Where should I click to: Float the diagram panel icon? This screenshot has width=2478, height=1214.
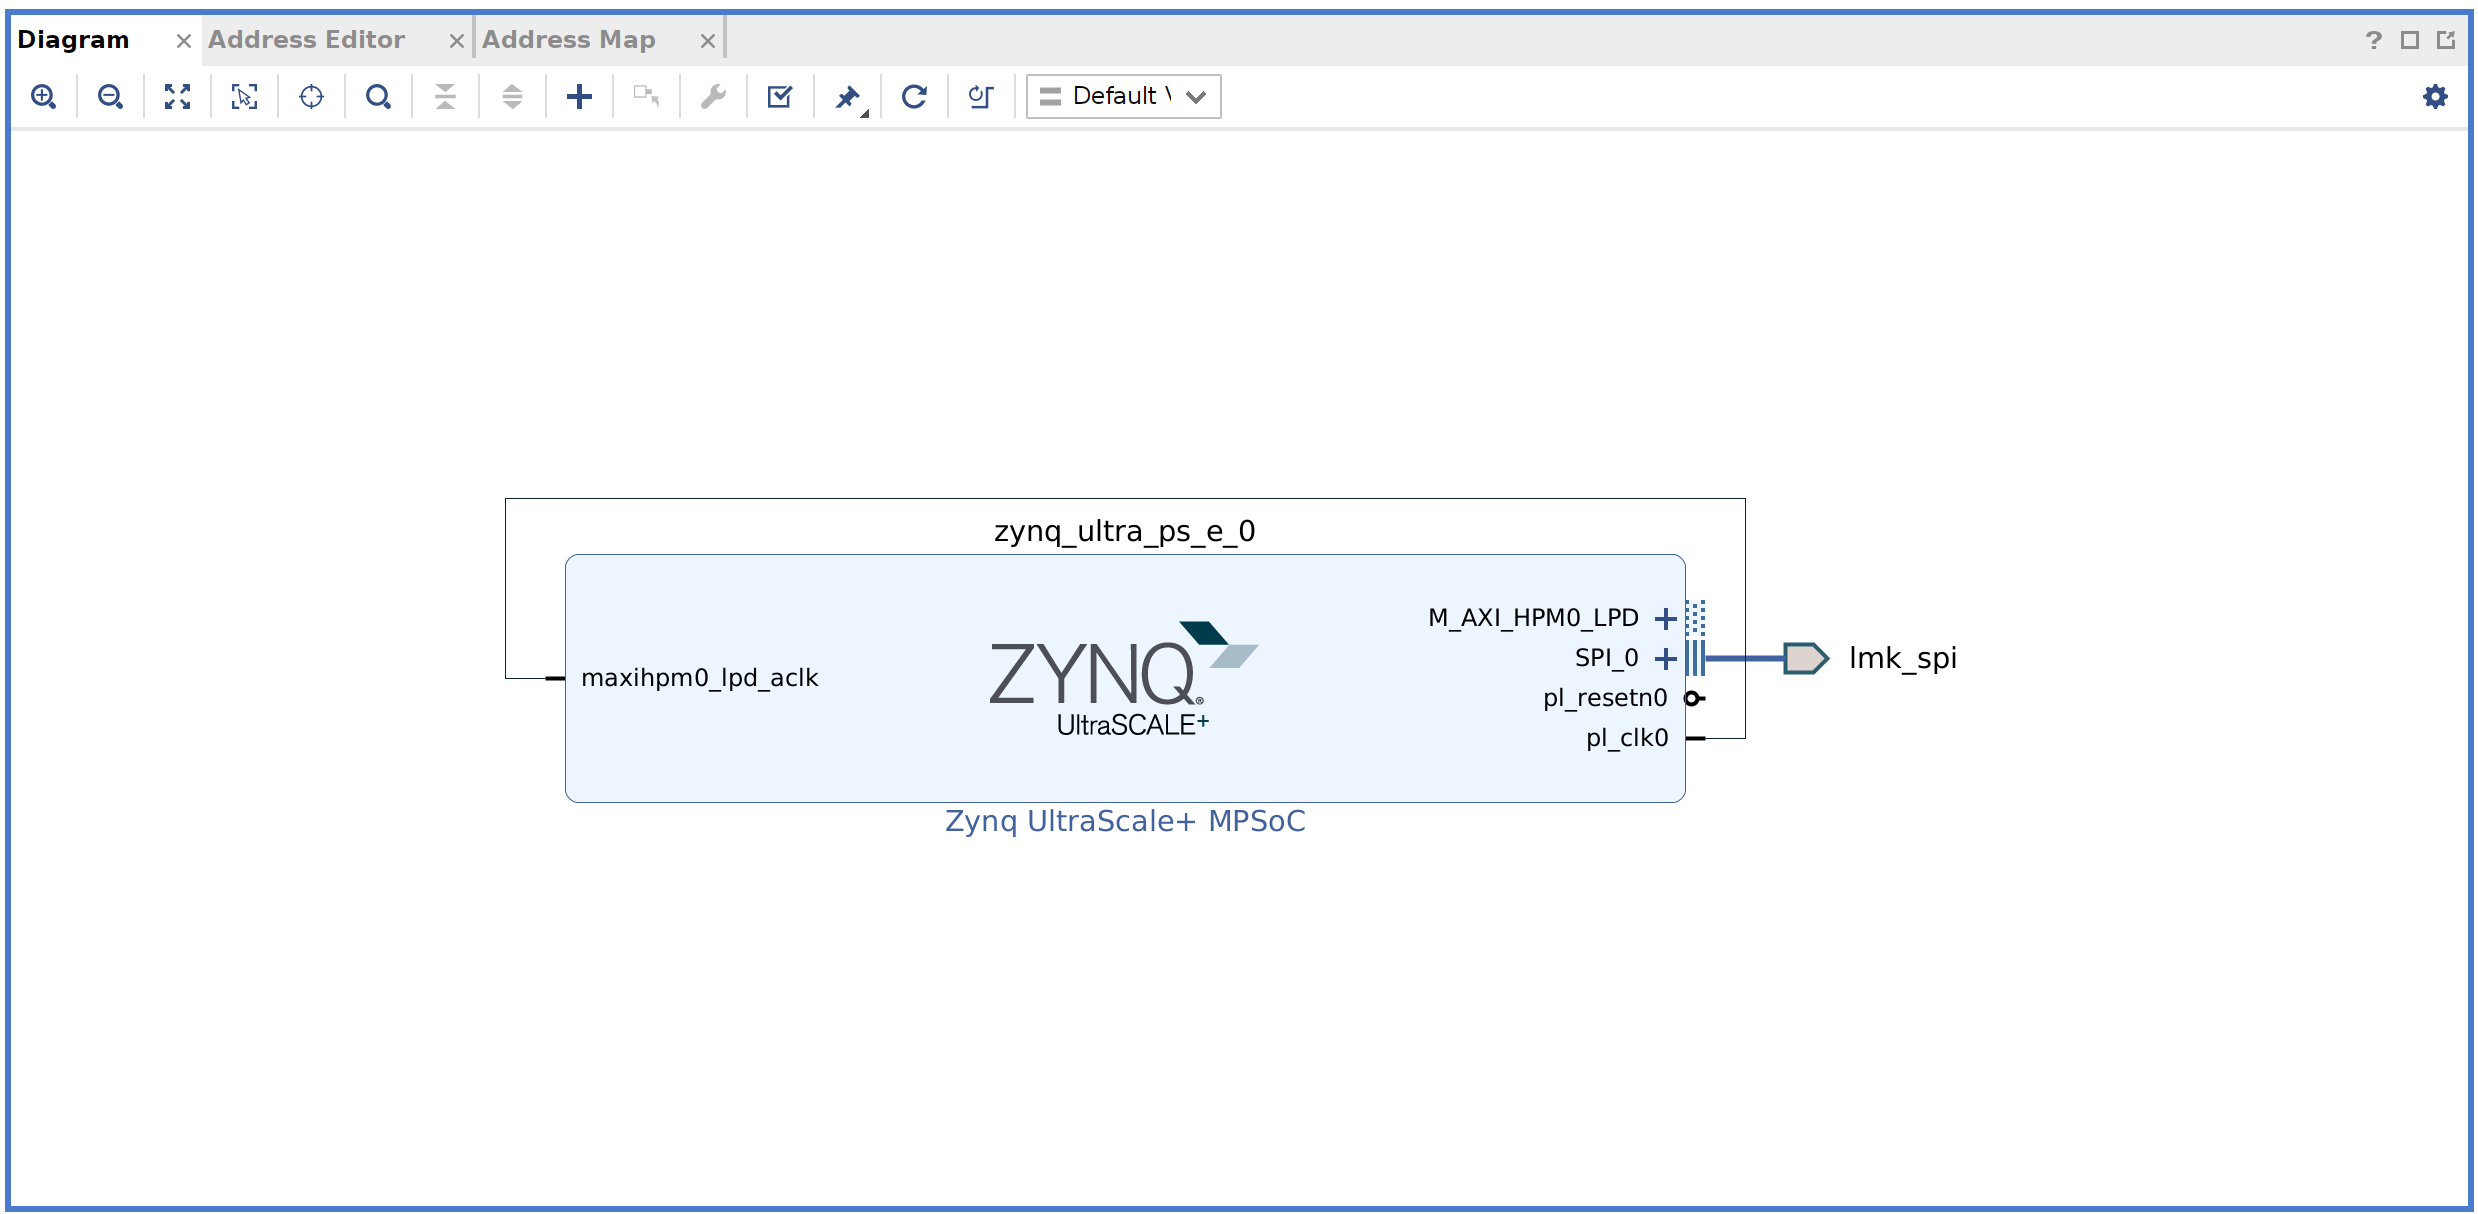[2446, 41]
